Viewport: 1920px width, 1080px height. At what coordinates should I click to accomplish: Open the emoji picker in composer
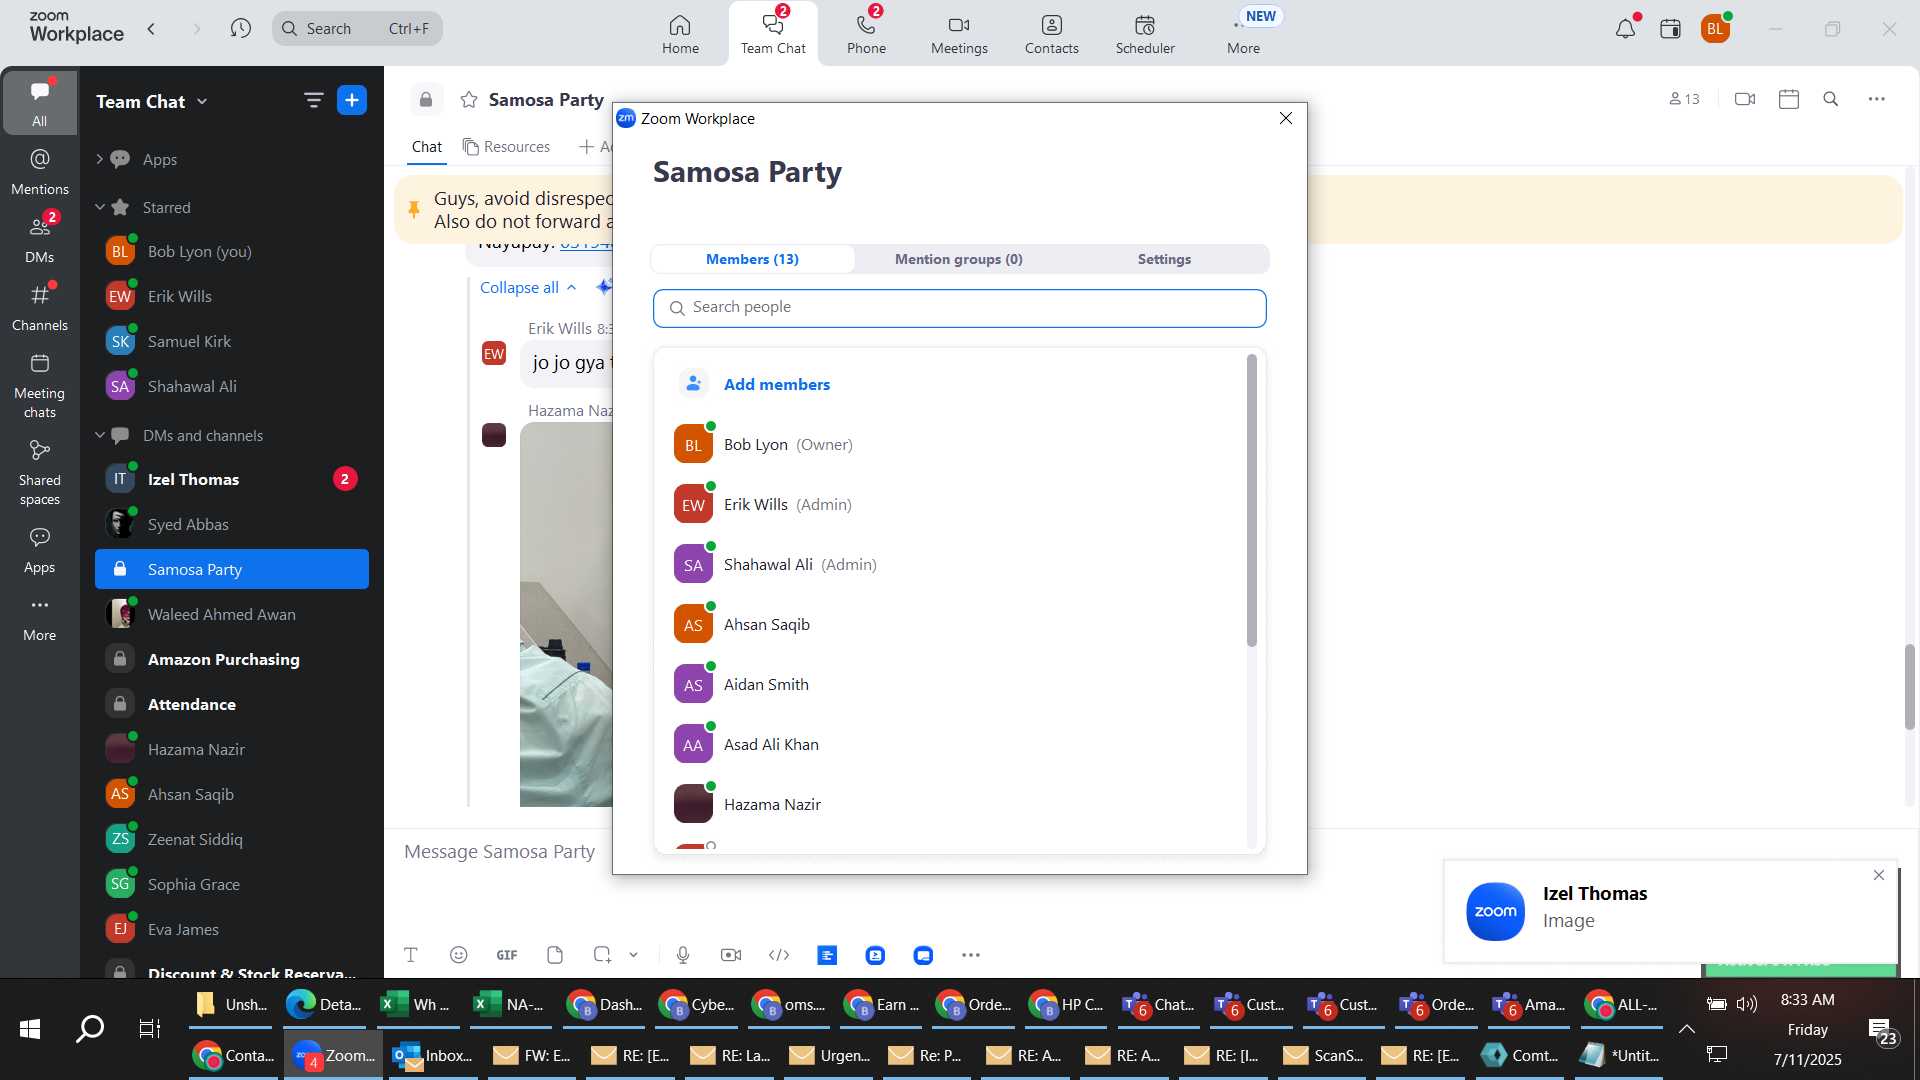pyautogui.click(x=458, y=955)
